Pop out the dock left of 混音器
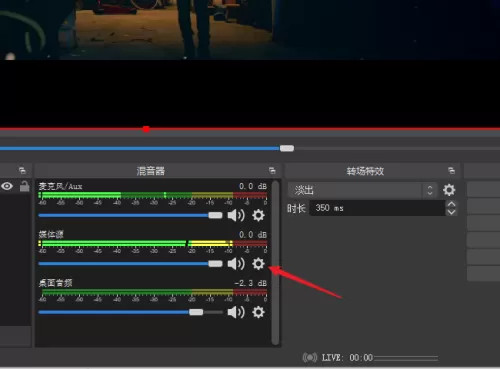This screenshot has height=369, width=500. (x=22, y=171)
